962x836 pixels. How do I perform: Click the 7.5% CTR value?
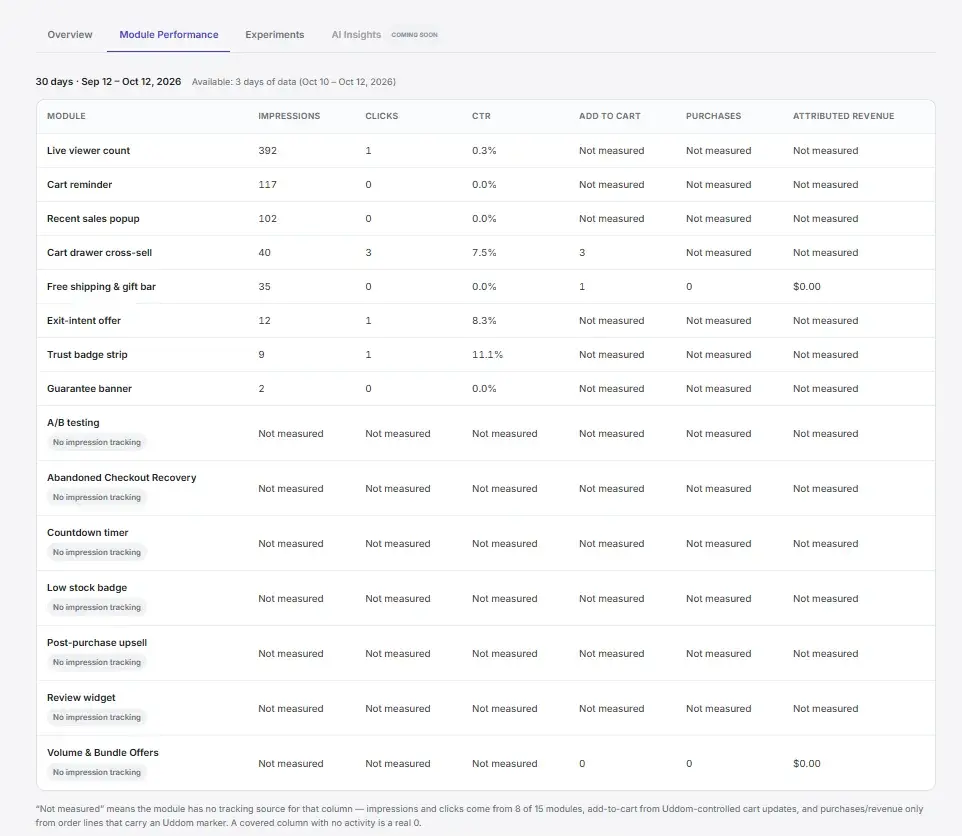click(484, 253)
